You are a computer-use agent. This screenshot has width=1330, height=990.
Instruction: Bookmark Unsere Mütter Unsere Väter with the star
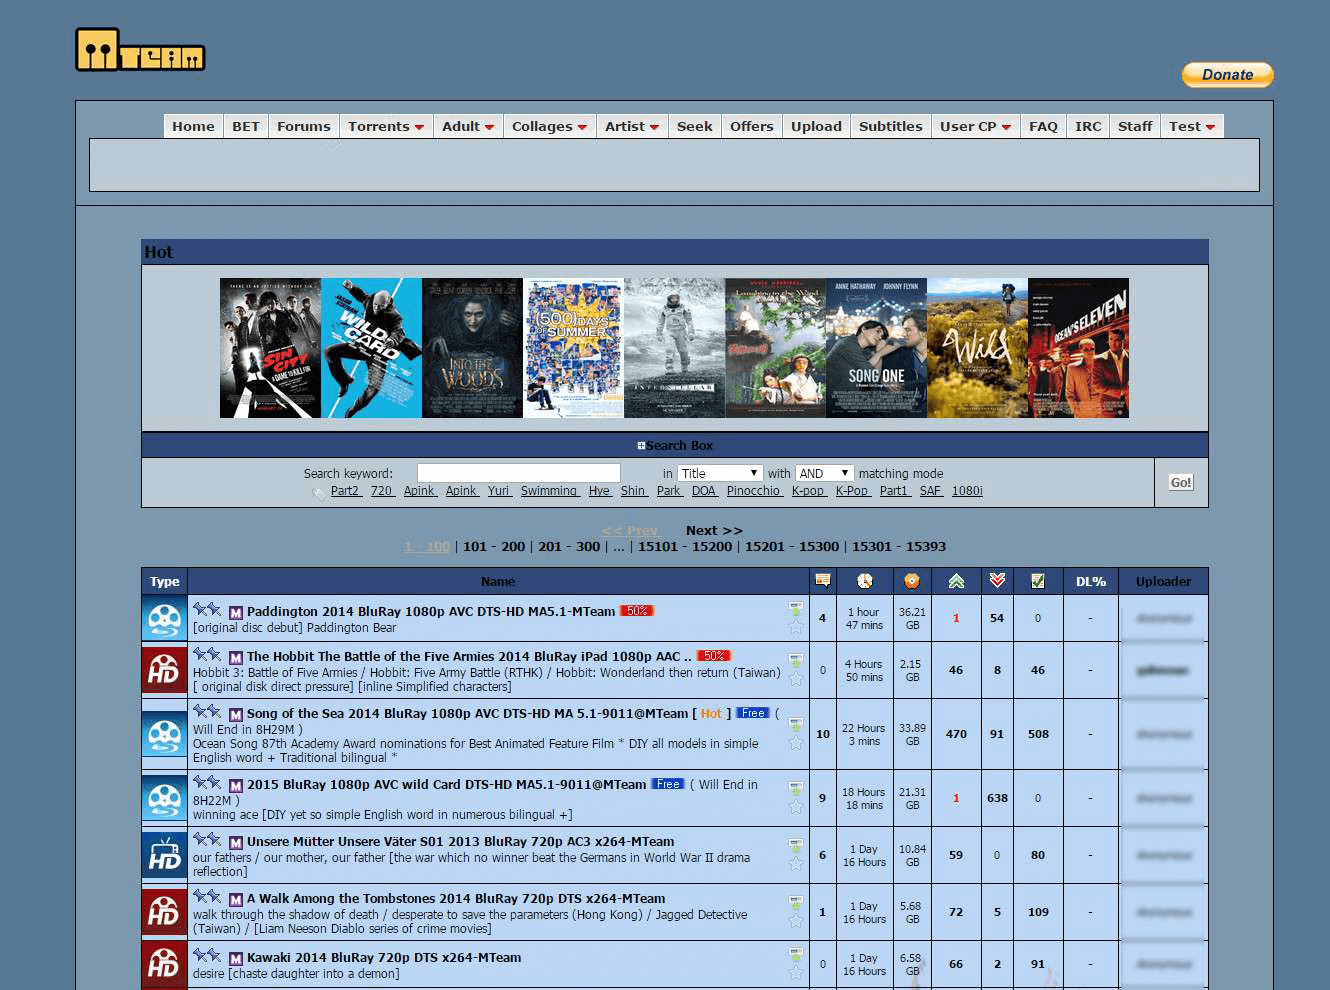click(x=796, y=863)
